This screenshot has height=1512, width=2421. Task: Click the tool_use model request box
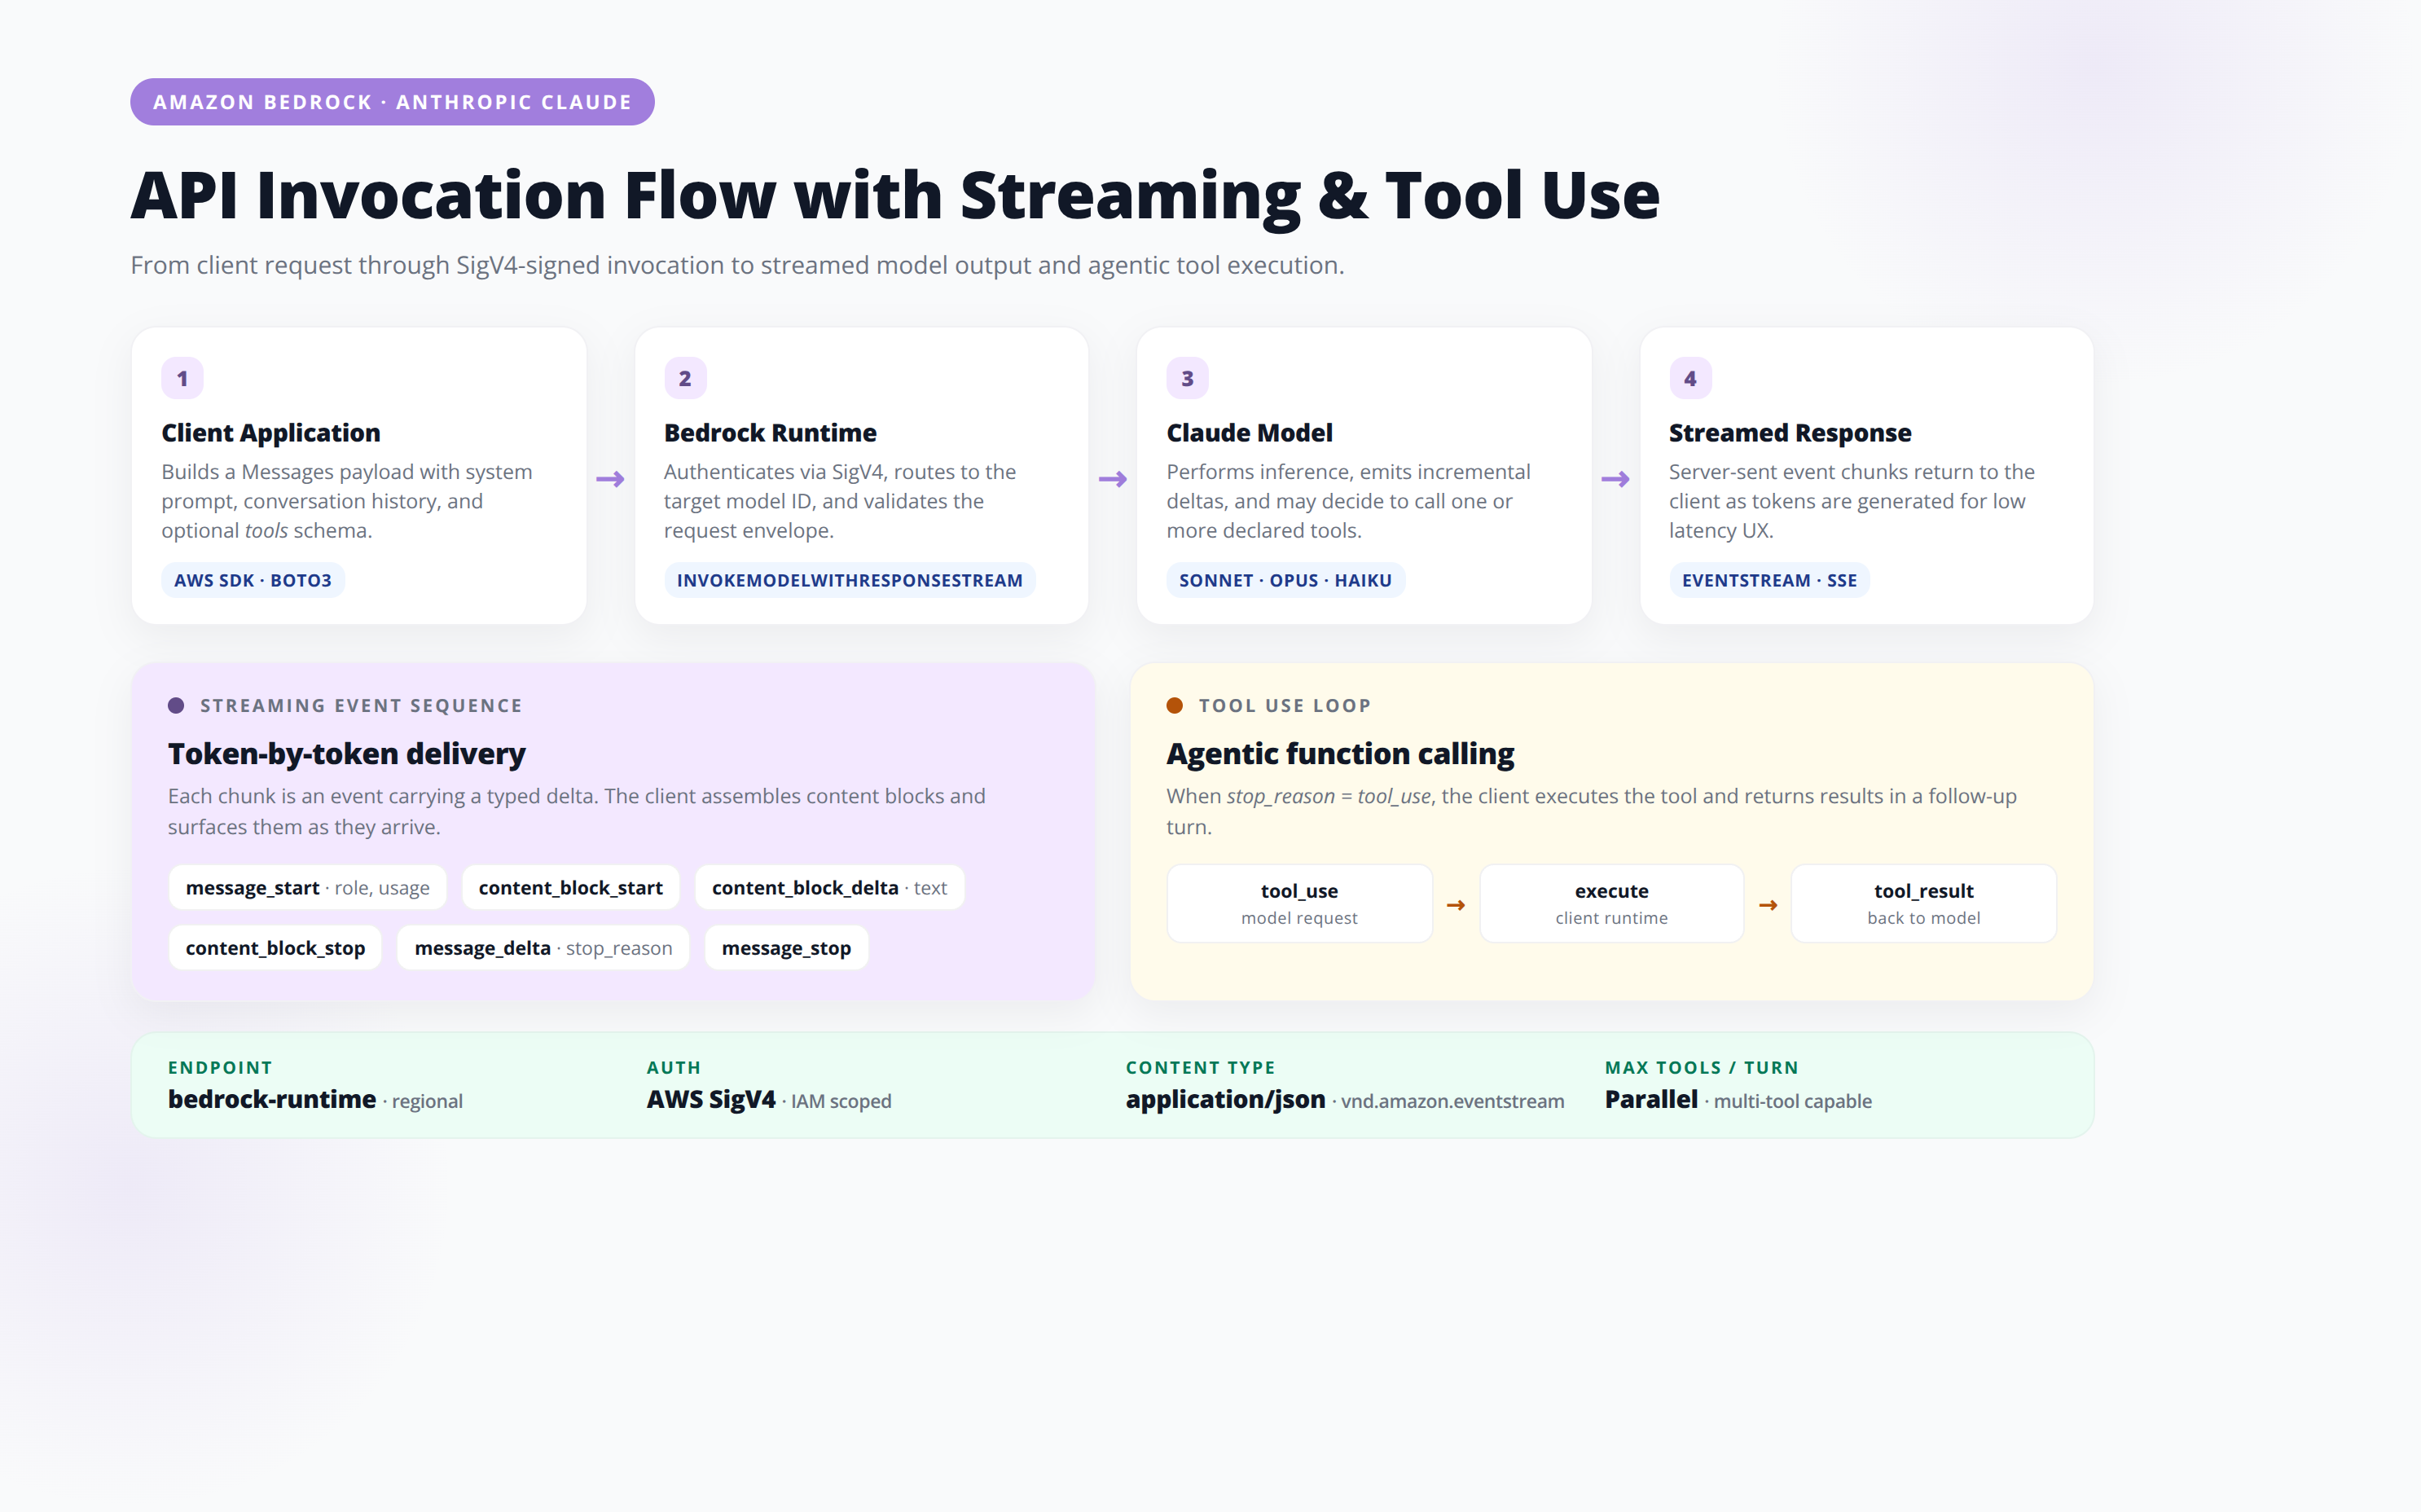pyautogui.click(x=1299, y=903)
